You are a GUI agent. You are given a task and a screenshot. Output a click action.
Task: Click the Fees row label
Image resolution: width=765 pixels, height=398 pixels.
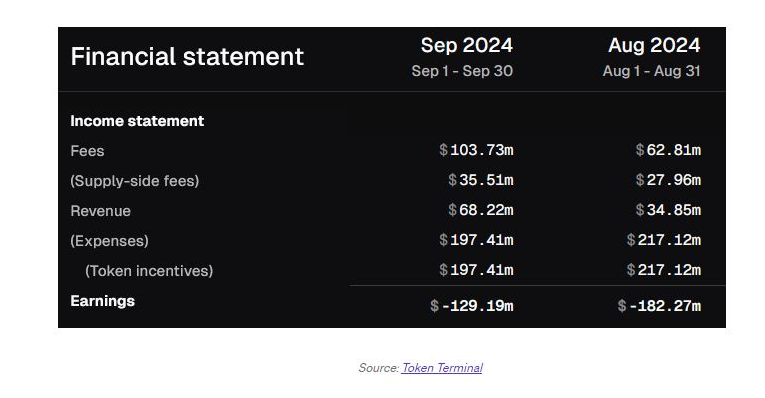pos(87,151)
